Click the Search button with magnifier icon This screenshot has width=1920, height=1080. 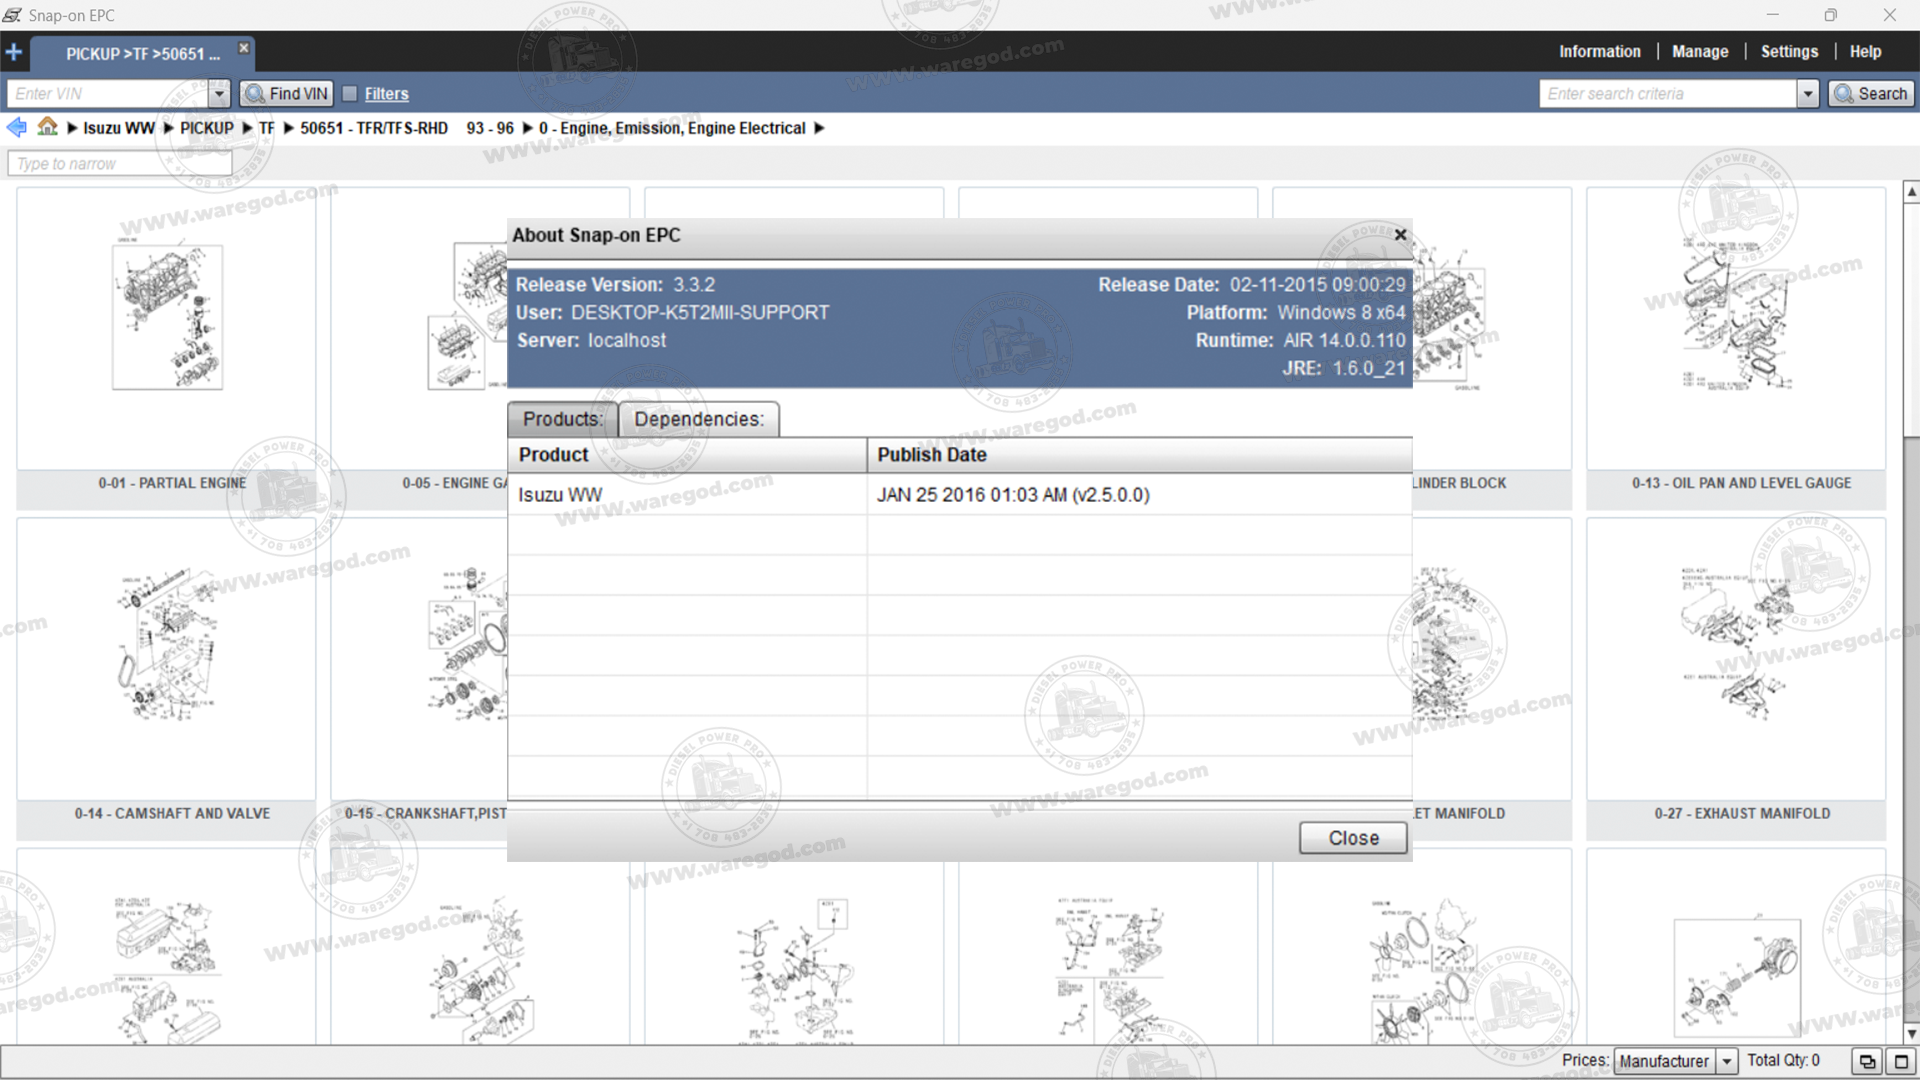[1871, 93]
